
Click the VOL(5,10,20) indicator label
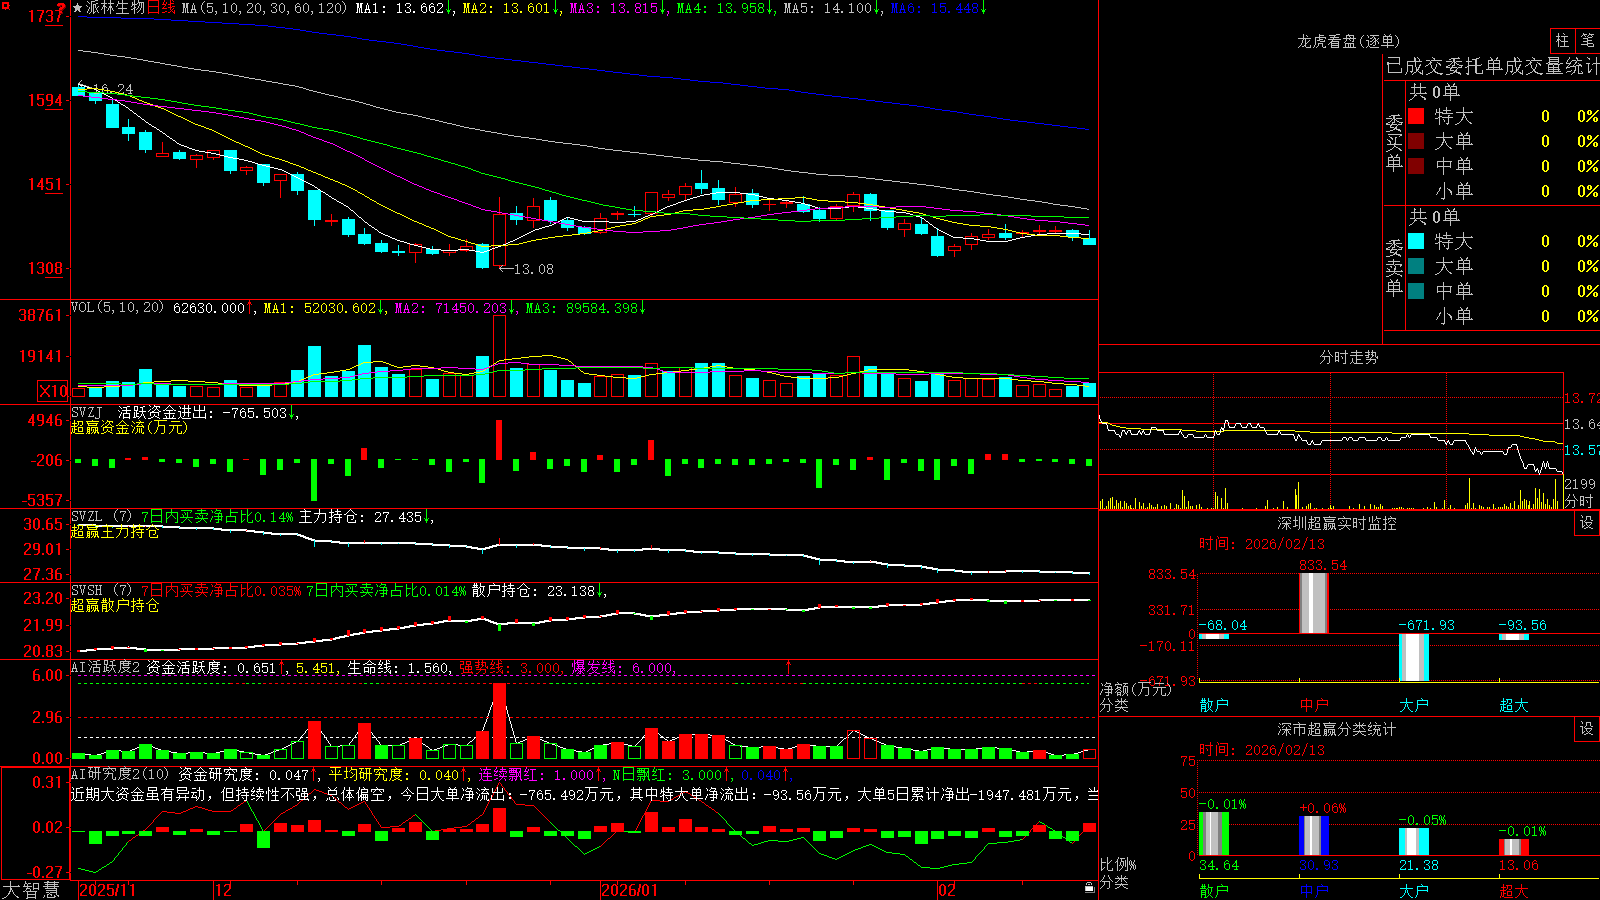[117, 308]
